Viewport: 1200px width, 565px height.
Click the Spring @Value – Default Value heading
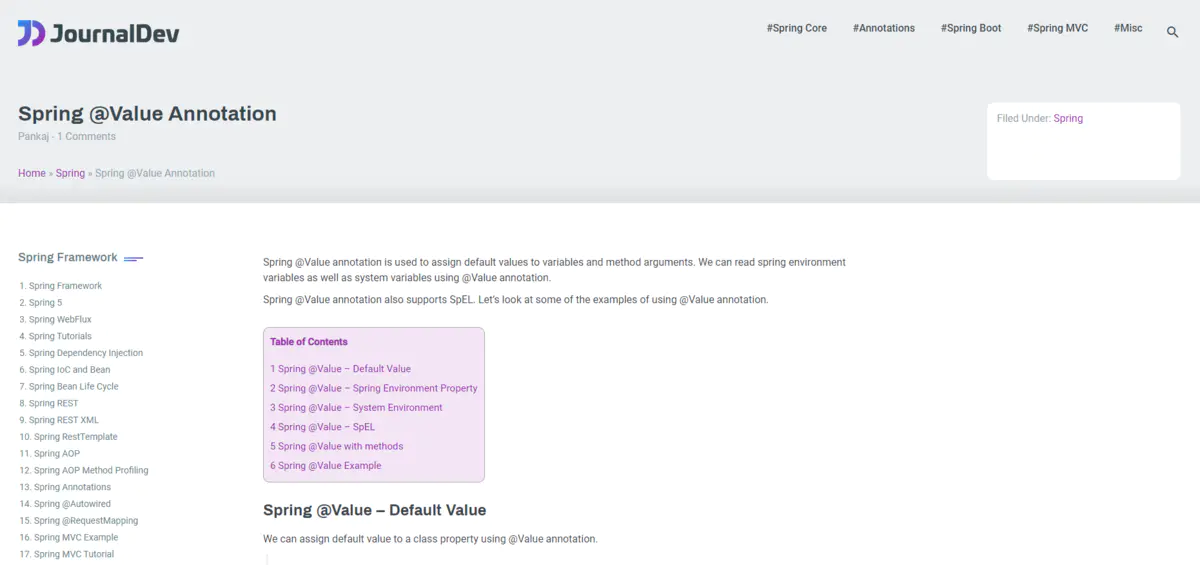(x=374, y=510)
